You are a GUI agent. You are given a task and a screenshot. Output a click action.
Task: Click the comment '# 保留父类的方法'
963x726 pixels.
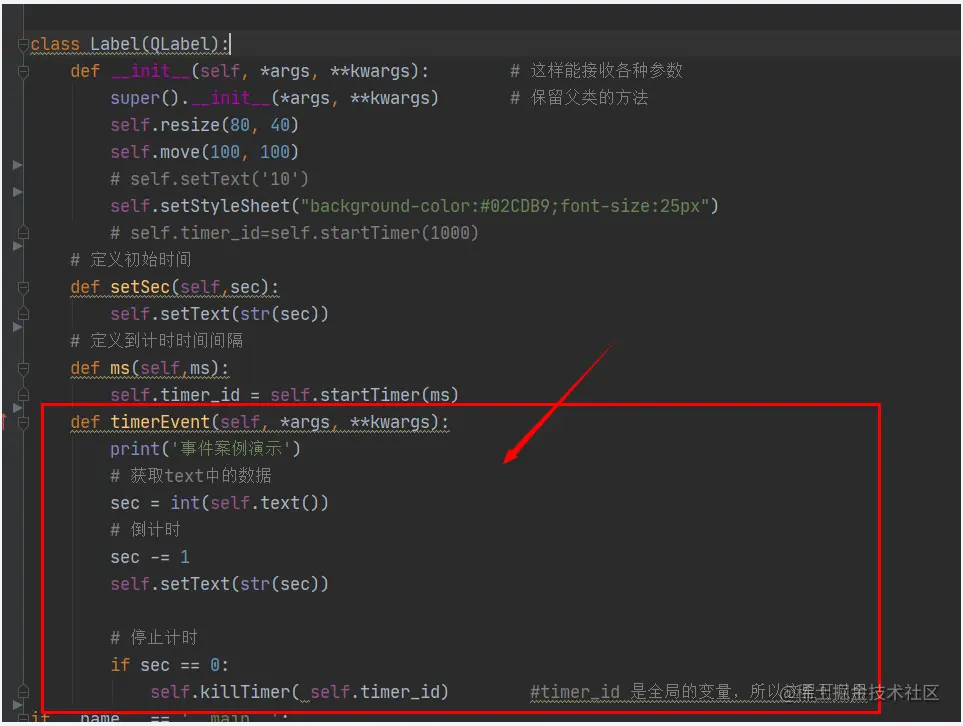pyautogui.click(x=579, y=98)
